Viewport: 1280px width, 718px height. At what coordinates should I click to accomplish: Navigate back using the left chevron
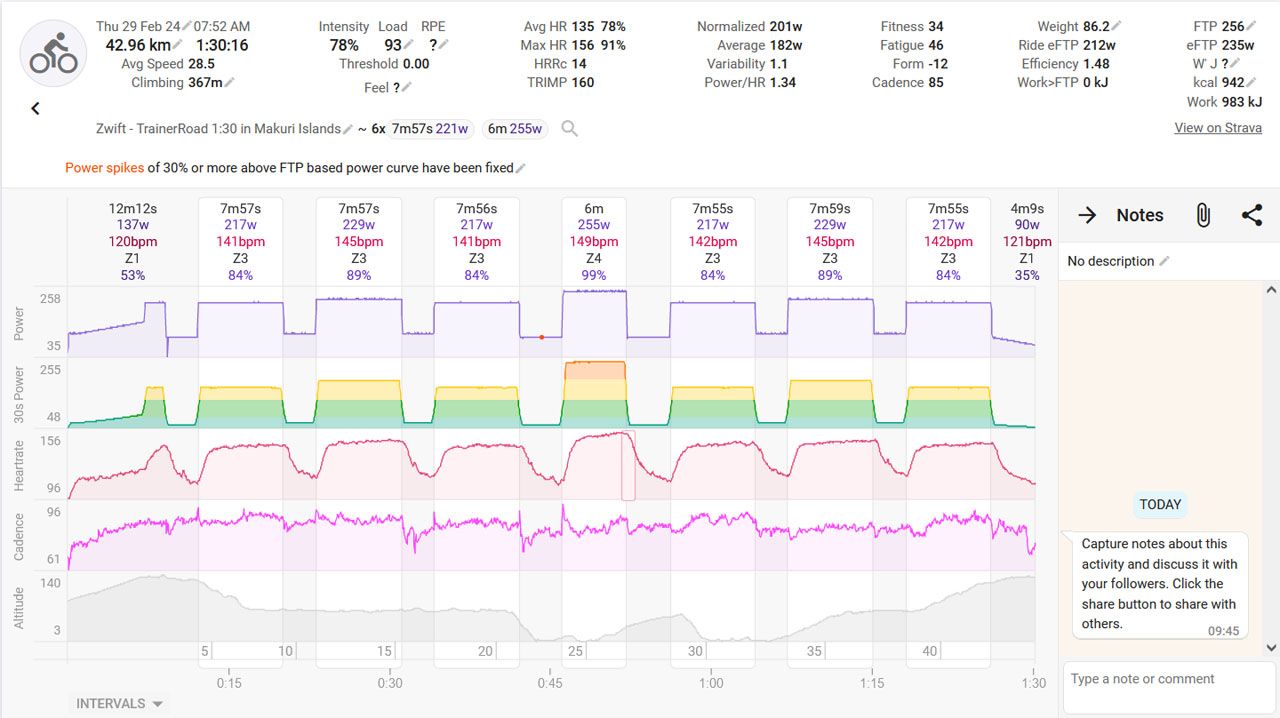click(x=35, y=108)
